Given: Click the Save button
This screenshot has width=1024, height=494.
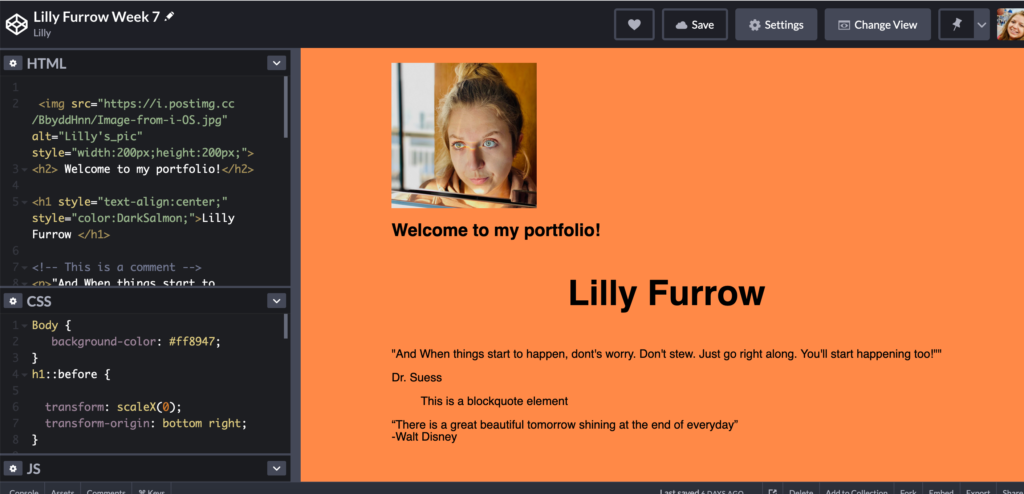Looking at the screenshot, I should click(x=694, y=25).
